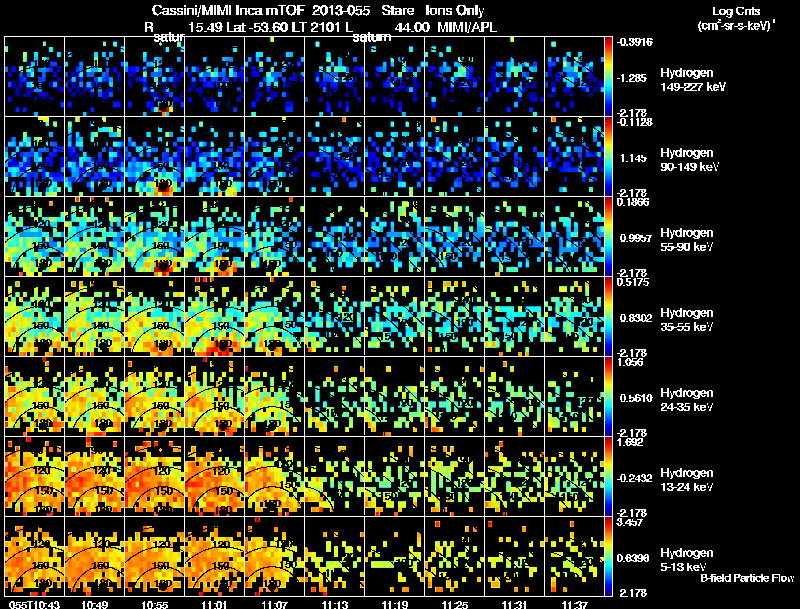Select the 10:55 time label
This screenshot has width=800, height=609.
[x=155, y=605]
